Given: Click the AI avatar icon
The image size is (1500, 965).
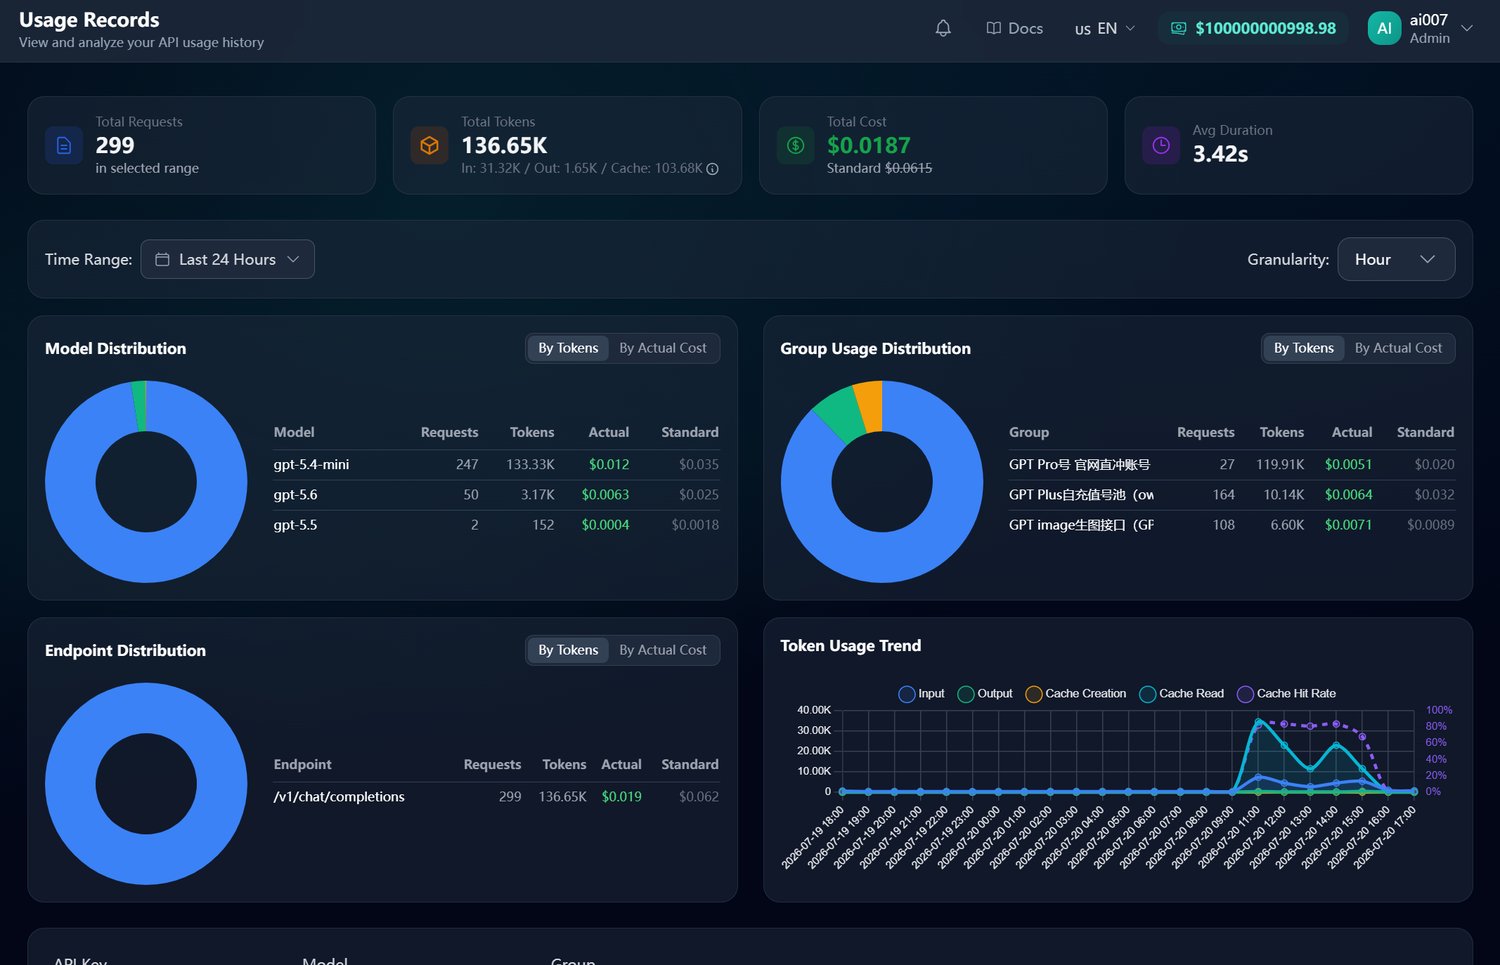Looking at the screenshot, I should [x=1384, y=29].
